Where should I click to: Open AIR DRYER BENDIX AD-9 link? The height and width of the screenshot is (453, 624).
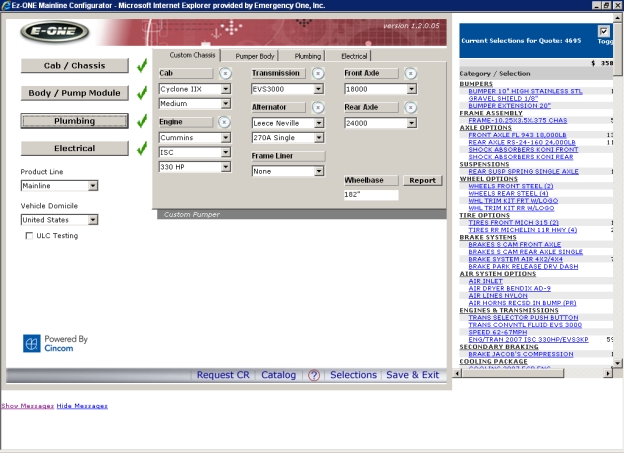point(509,288)
